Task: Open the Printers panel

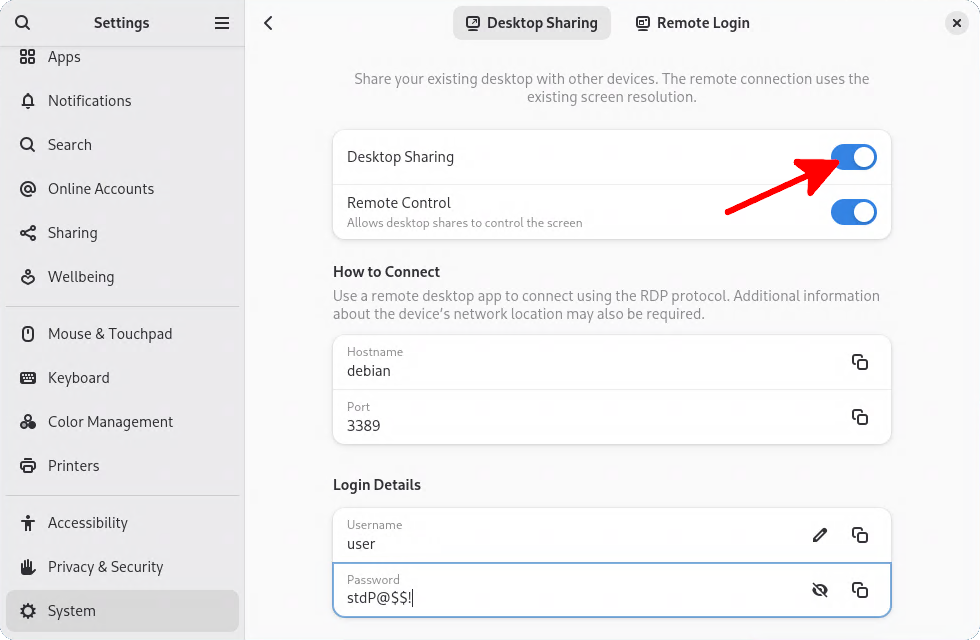Action: [x=73, y=466]
